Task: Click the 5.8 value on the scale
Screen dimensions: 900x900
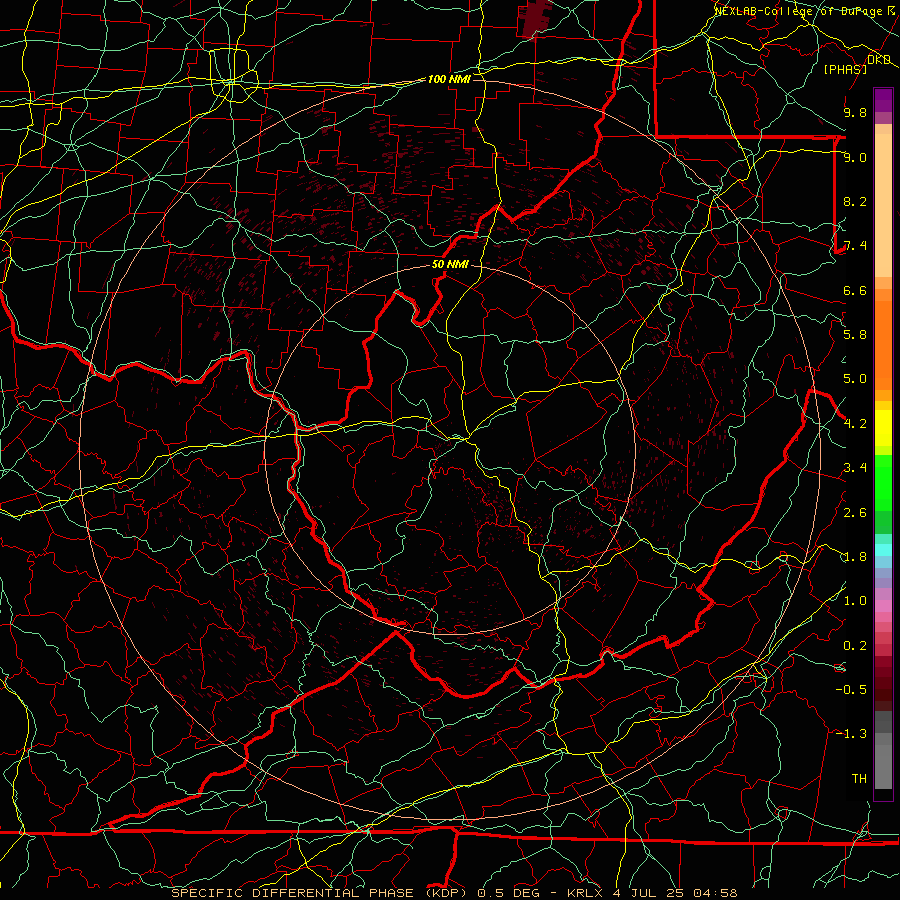Action: click(x=855, y=335)
